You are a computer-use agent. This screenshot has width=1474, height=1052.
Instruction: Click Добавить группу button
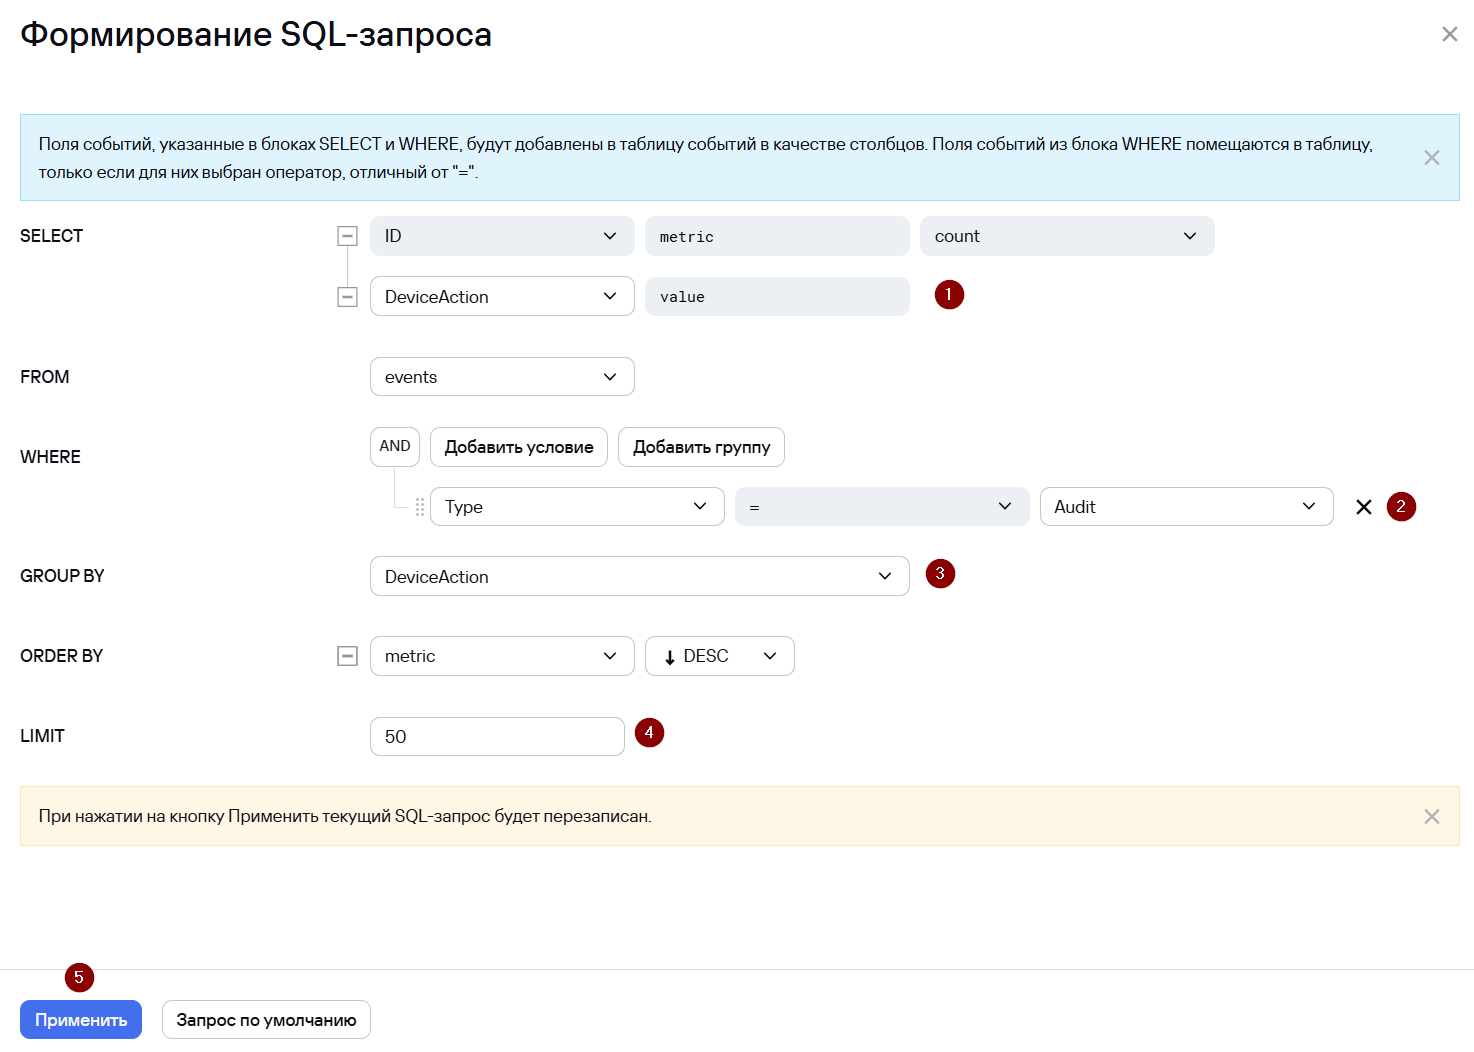click(701, 447)
